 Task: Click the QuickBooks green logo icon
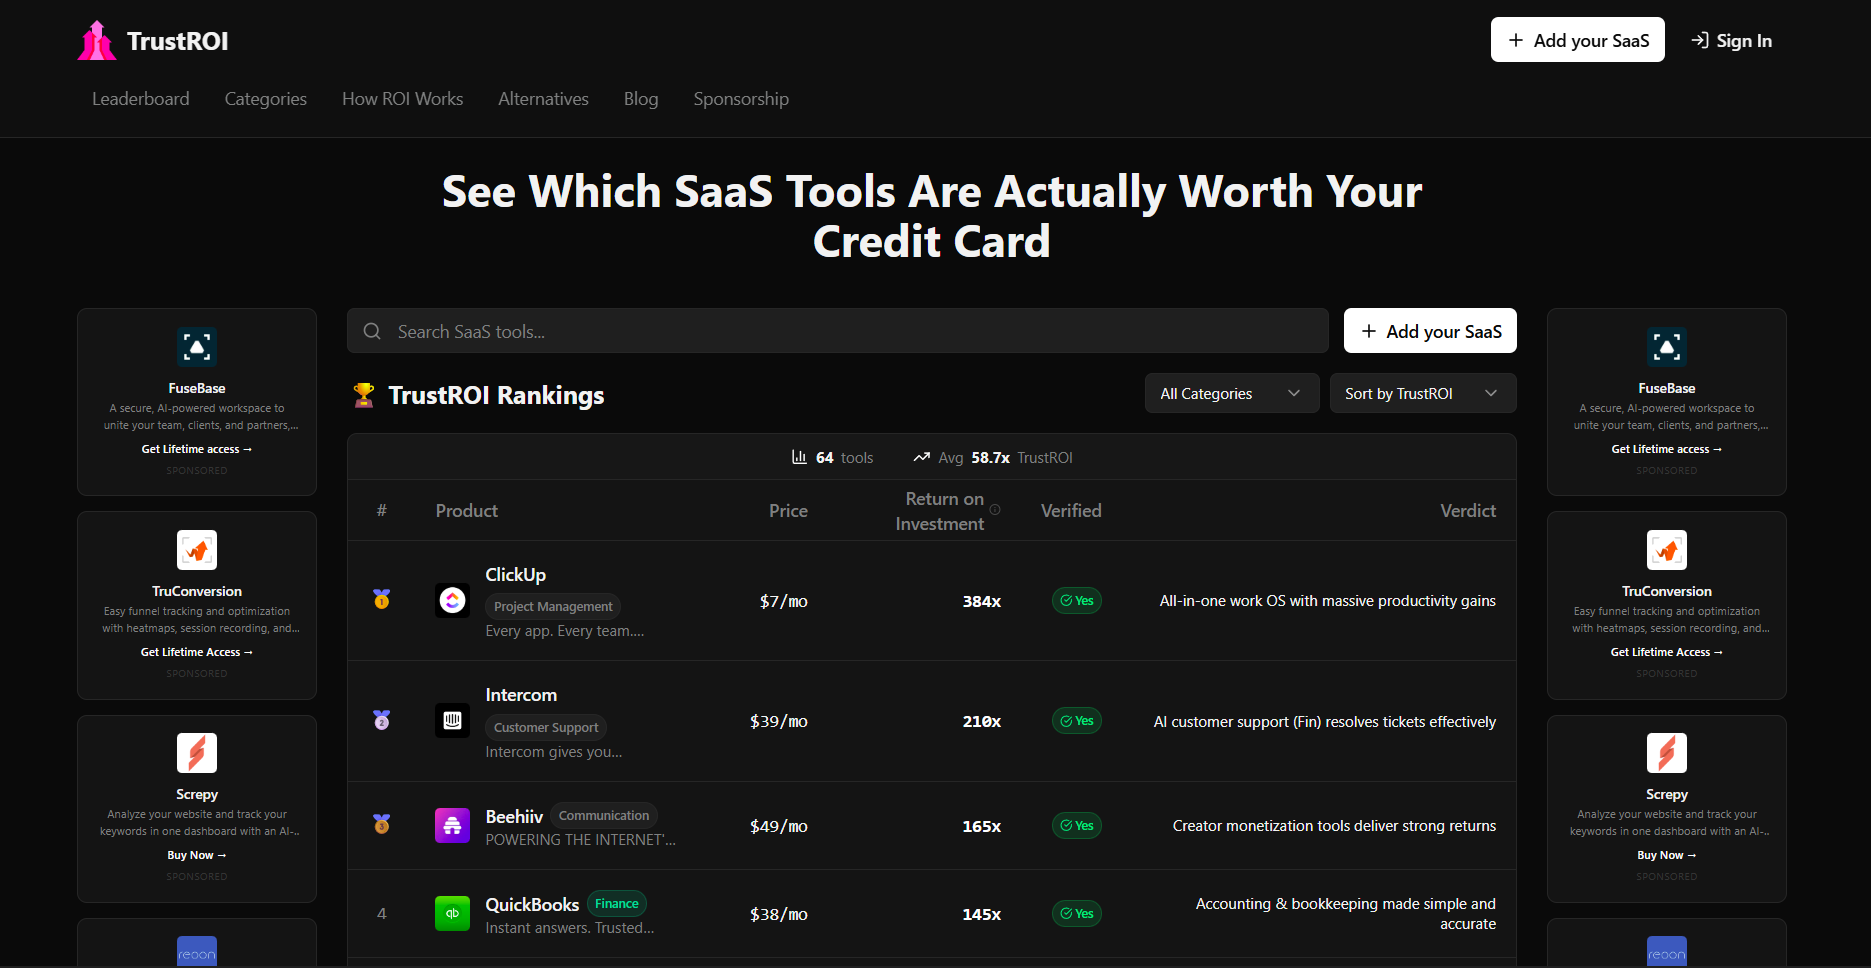(452, 914)
